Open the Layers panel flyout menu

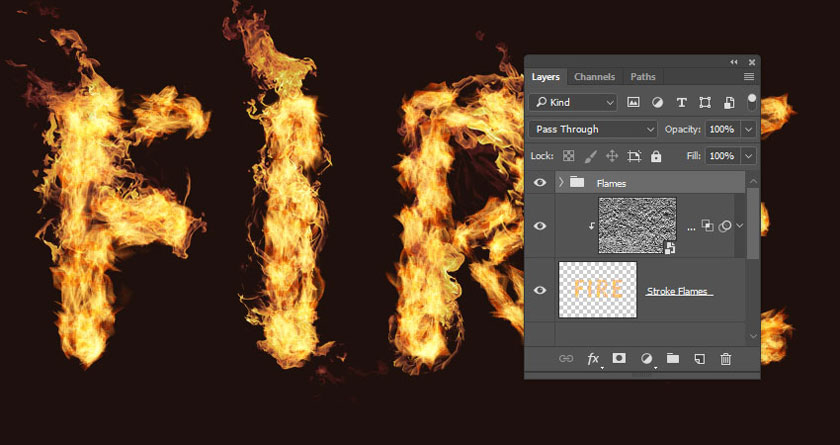(749, 77)
